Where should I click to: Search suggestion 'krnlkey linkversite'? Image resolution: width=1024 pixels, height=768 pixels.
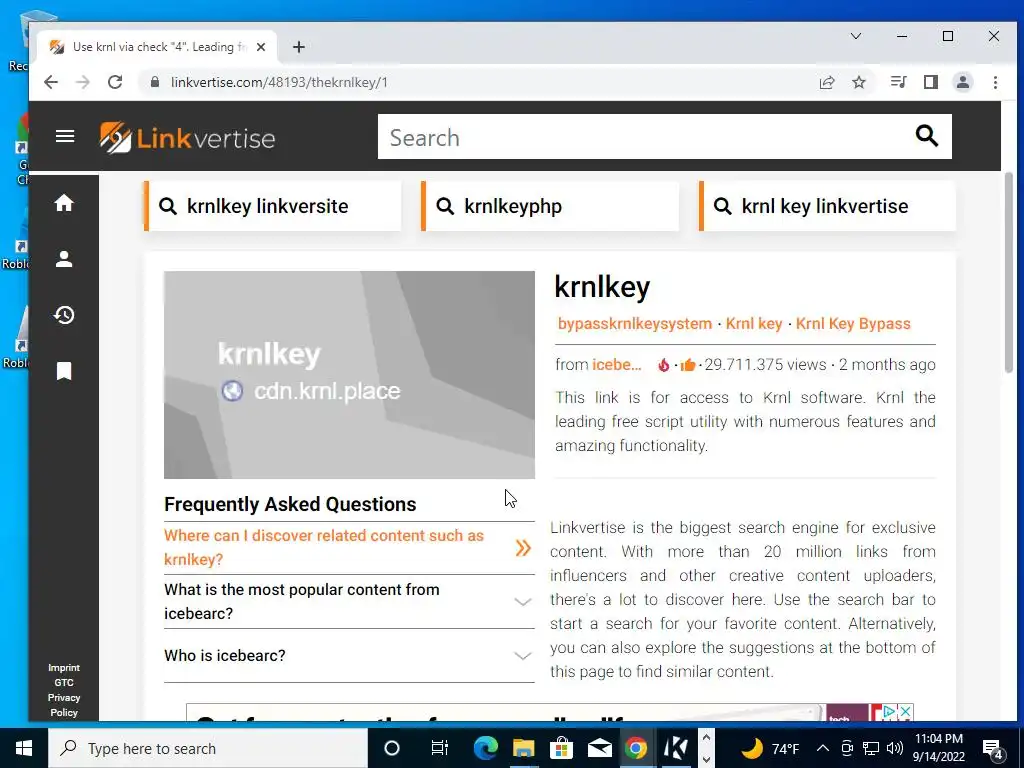point(272,206)
